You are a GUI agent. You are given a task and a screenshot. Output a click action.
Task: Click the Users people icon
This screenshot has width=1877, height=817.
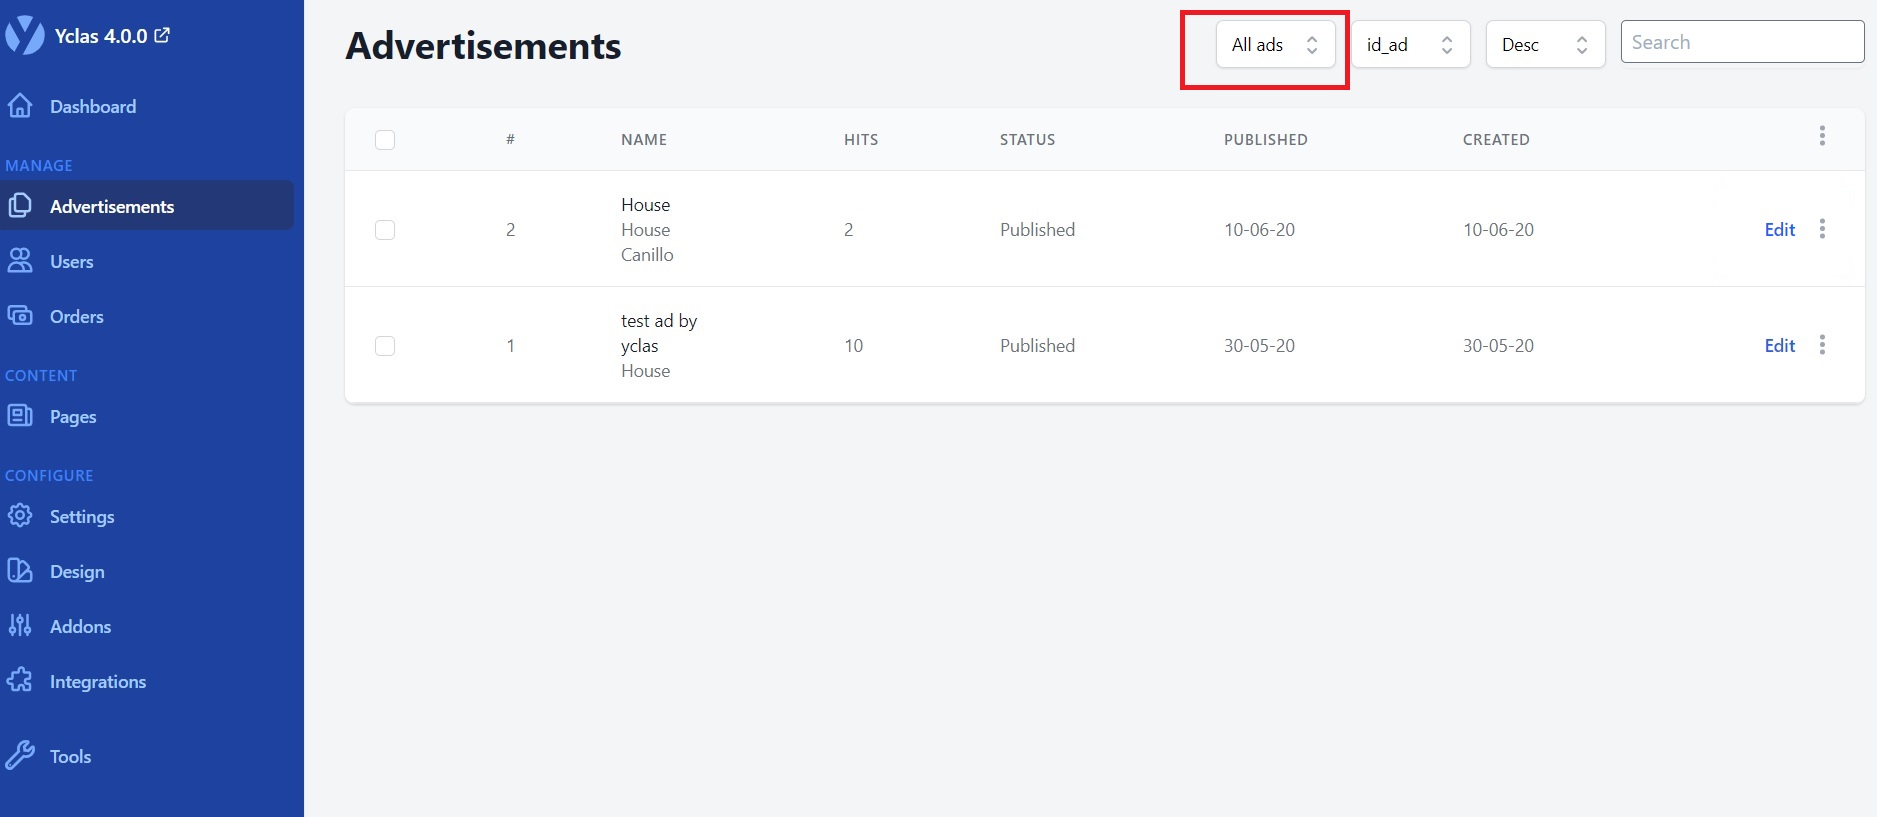click(20, 261)
